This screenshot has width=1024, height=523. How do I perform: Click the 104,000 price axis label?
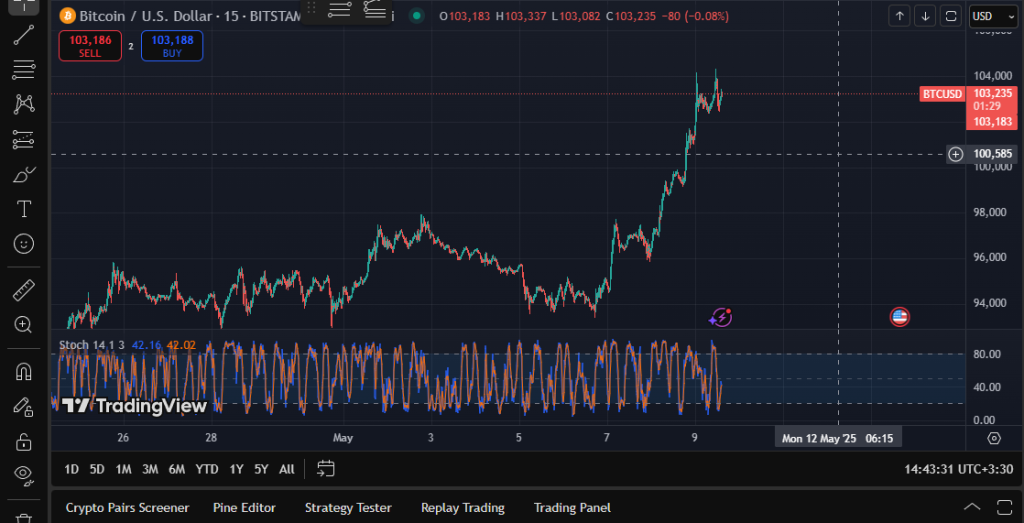coord(993,76)
